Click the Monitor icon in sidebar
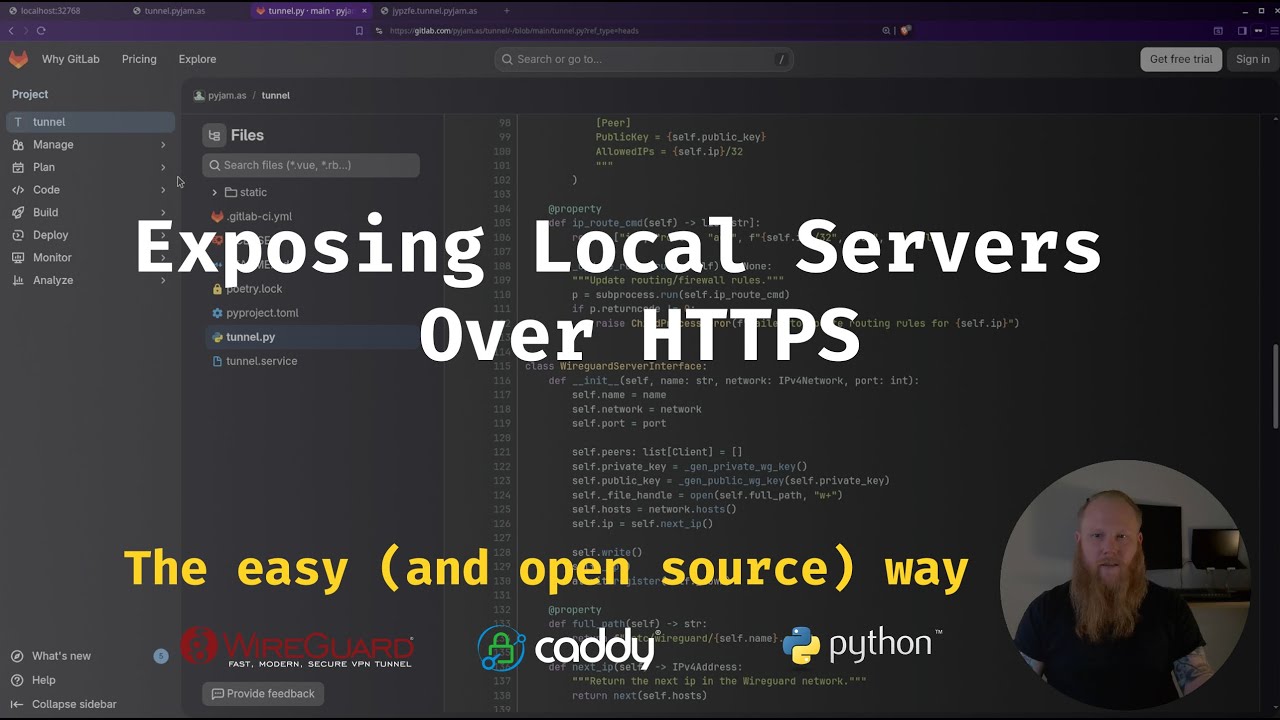The width and height of the screenshot is (1280, 720). tap(18, 257)
